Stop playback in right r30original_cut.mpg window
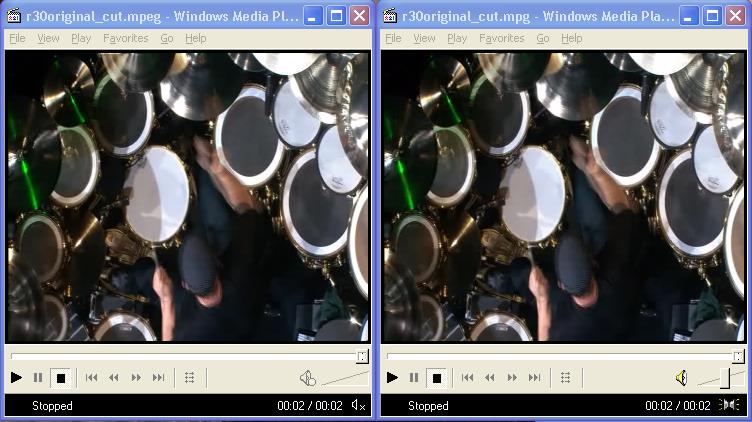This screenshot has height=422, width=752. point(437,378)
